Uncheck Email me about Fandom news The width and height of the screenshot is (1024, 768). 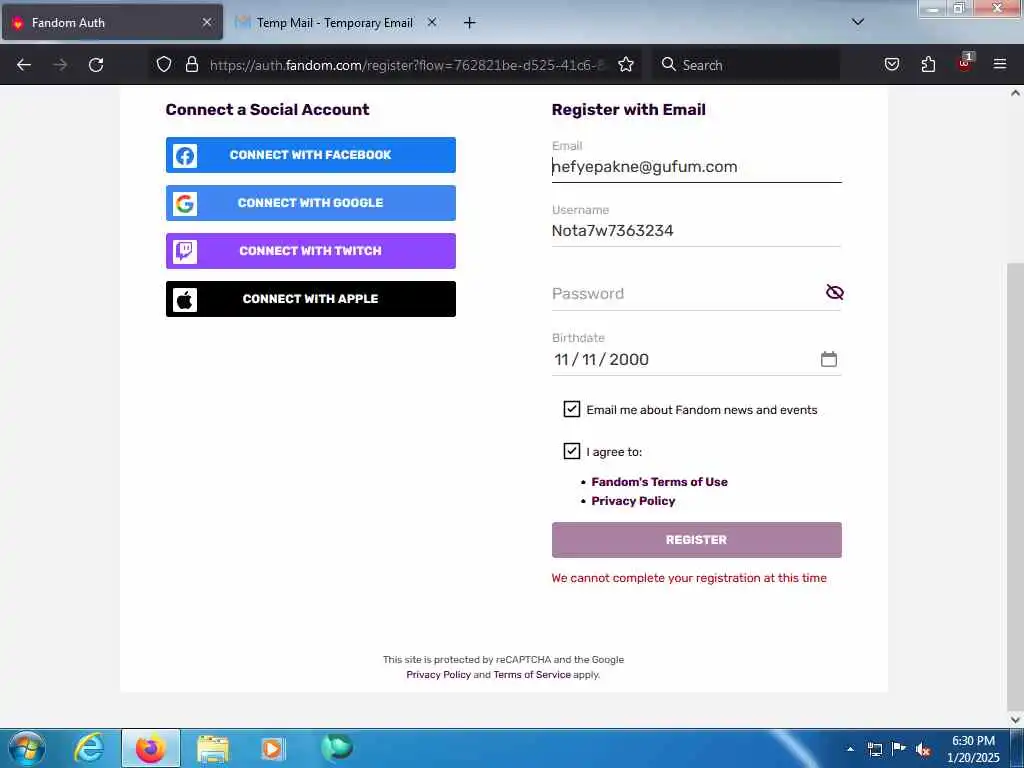pos(571,409)
